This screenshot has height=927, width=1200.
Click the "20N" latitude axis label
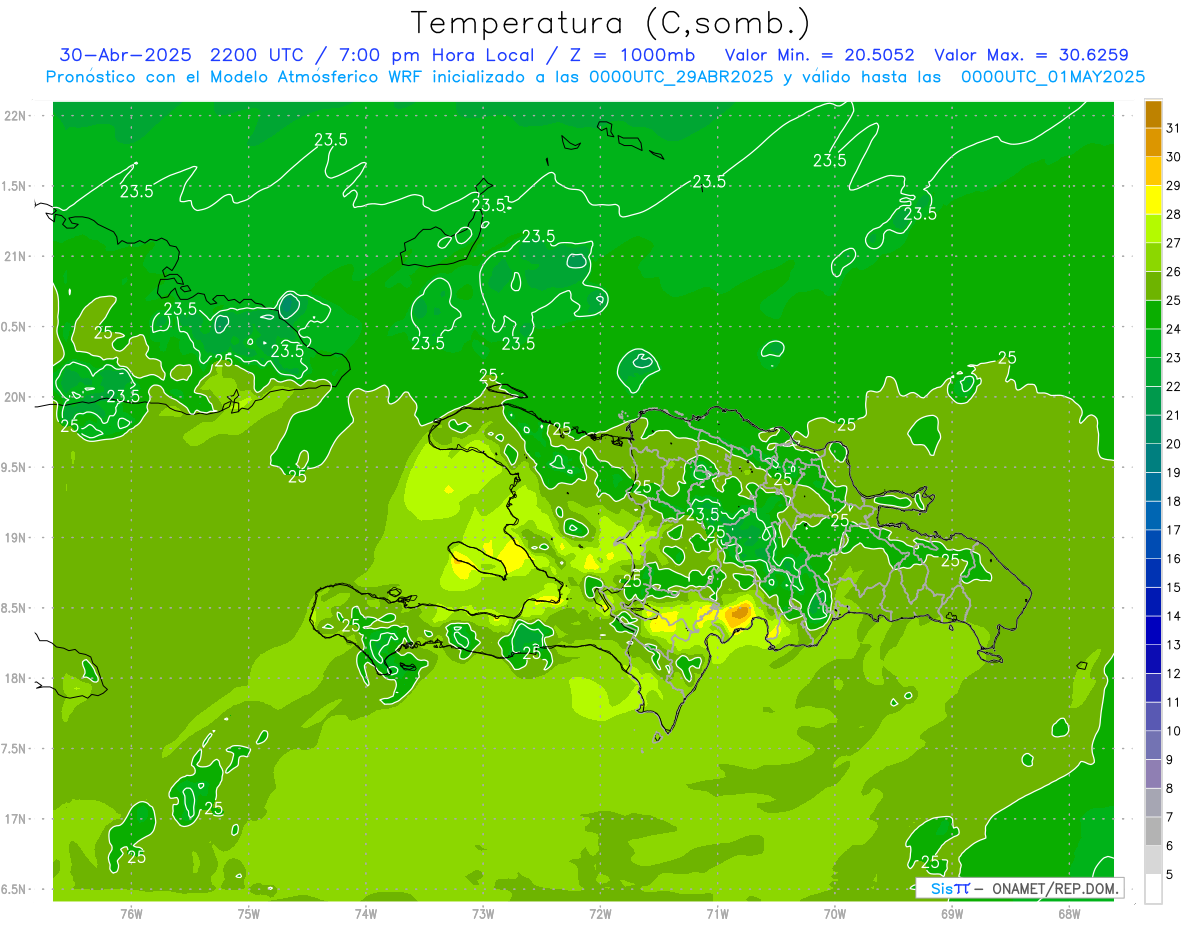click(17, 397)
